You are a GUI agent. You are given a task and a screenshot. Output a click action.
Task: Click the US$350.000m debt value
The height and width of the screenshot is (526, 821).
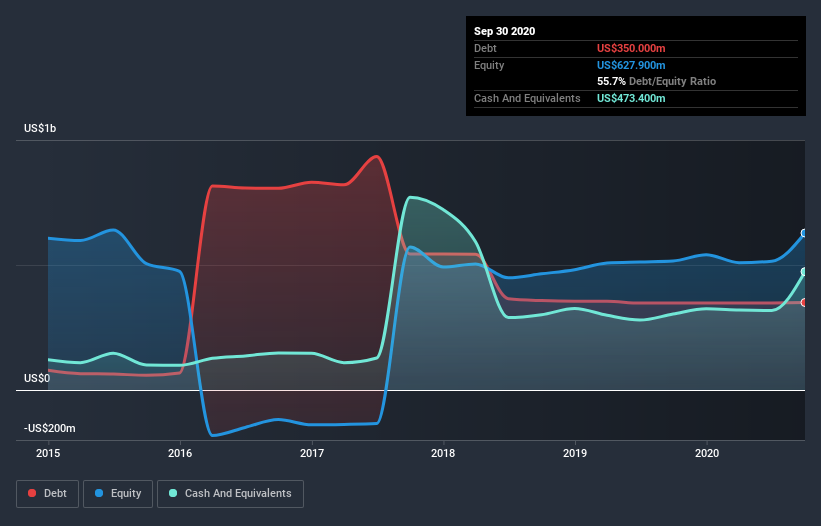click(631, 48)
